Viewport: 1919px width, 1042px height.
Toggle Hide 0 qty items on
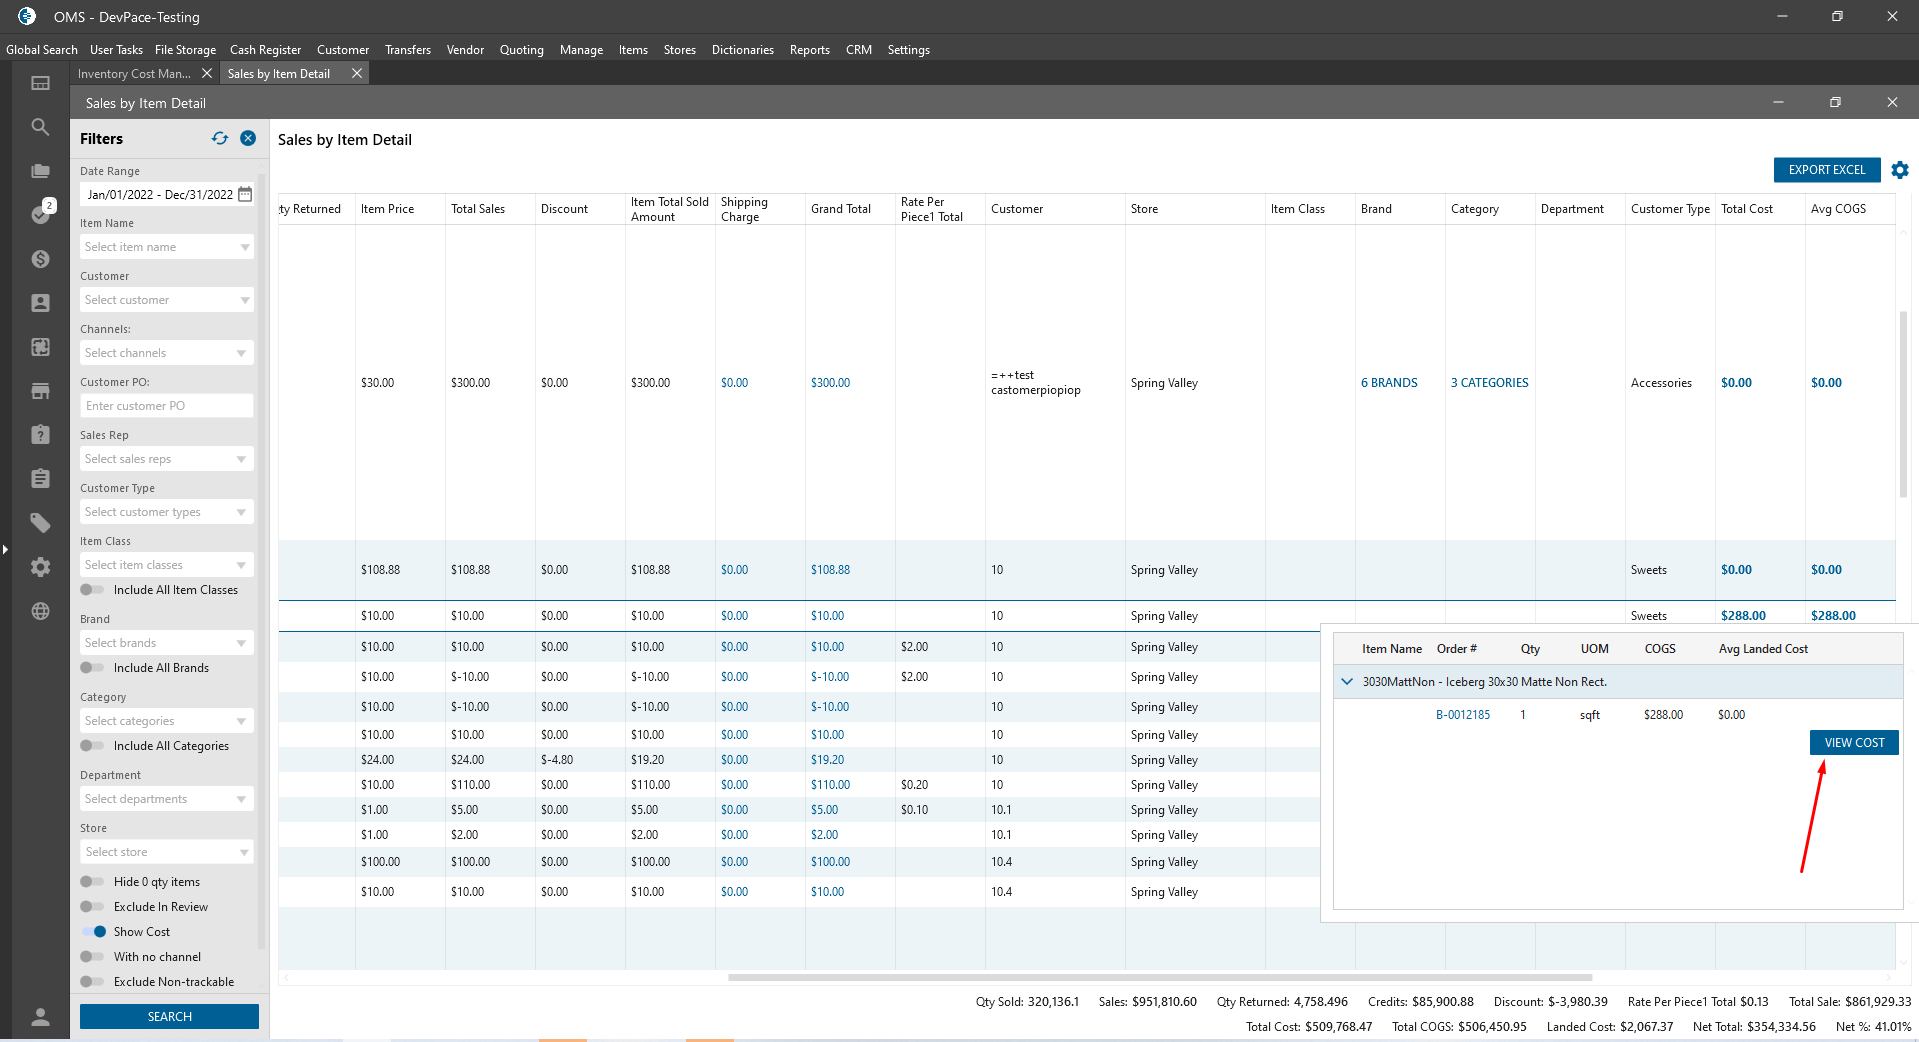coord(93,882)
